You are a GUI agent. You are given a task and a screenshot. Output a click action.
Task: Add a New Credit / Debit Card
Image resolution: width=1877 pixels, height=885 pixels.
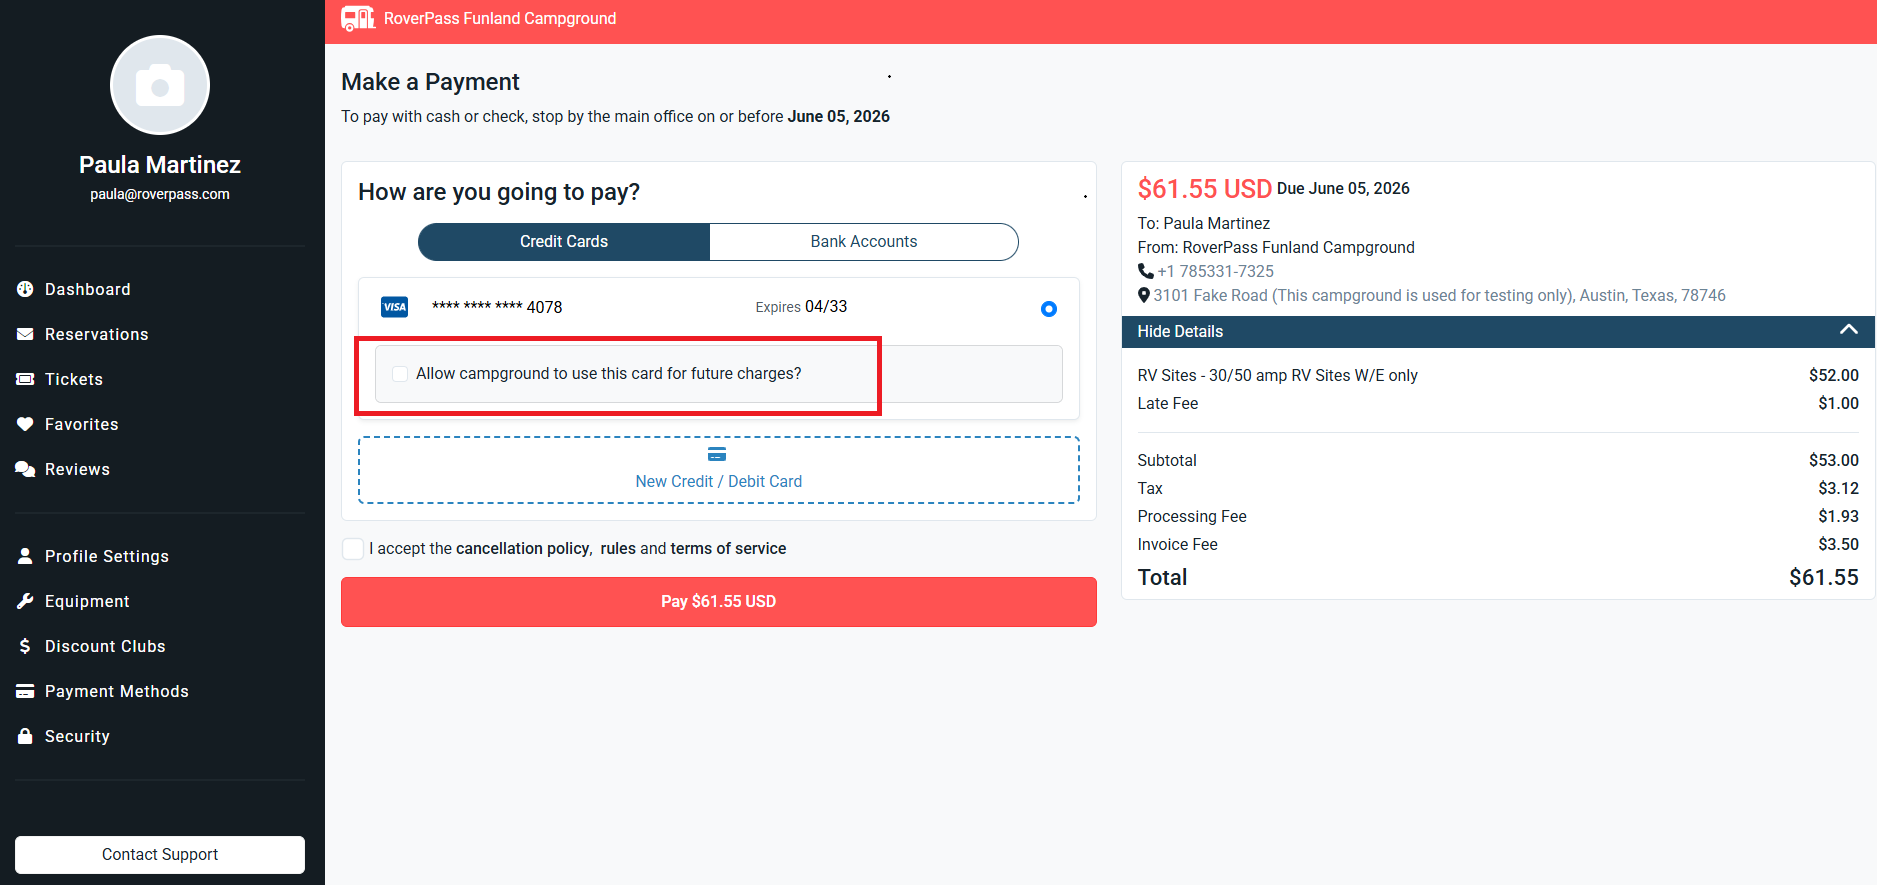(719, 470)
